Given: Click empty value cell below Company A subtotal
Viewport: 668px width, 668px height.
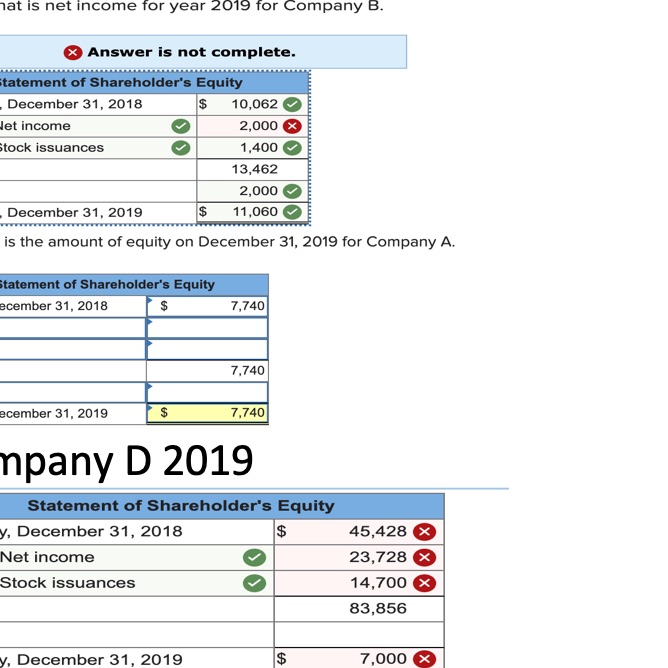Looking at the screenshot, I should pyautogui.click(x=207, y=392).
